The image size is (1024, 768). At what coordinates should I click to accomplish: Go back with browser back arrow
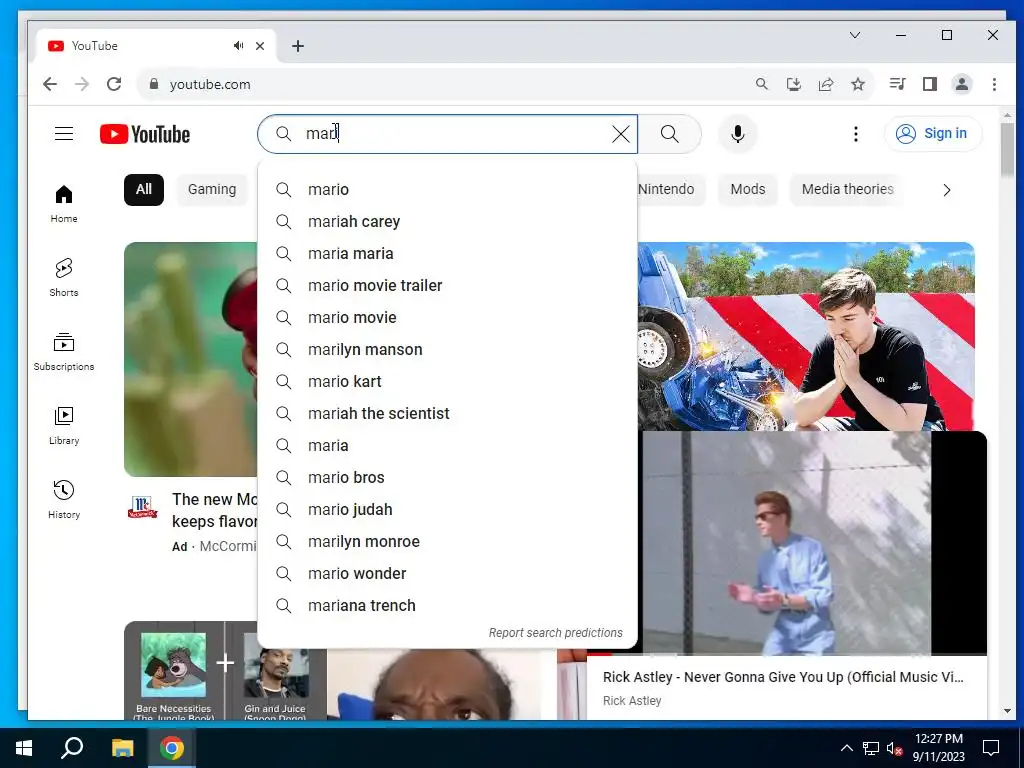point(50,84)
